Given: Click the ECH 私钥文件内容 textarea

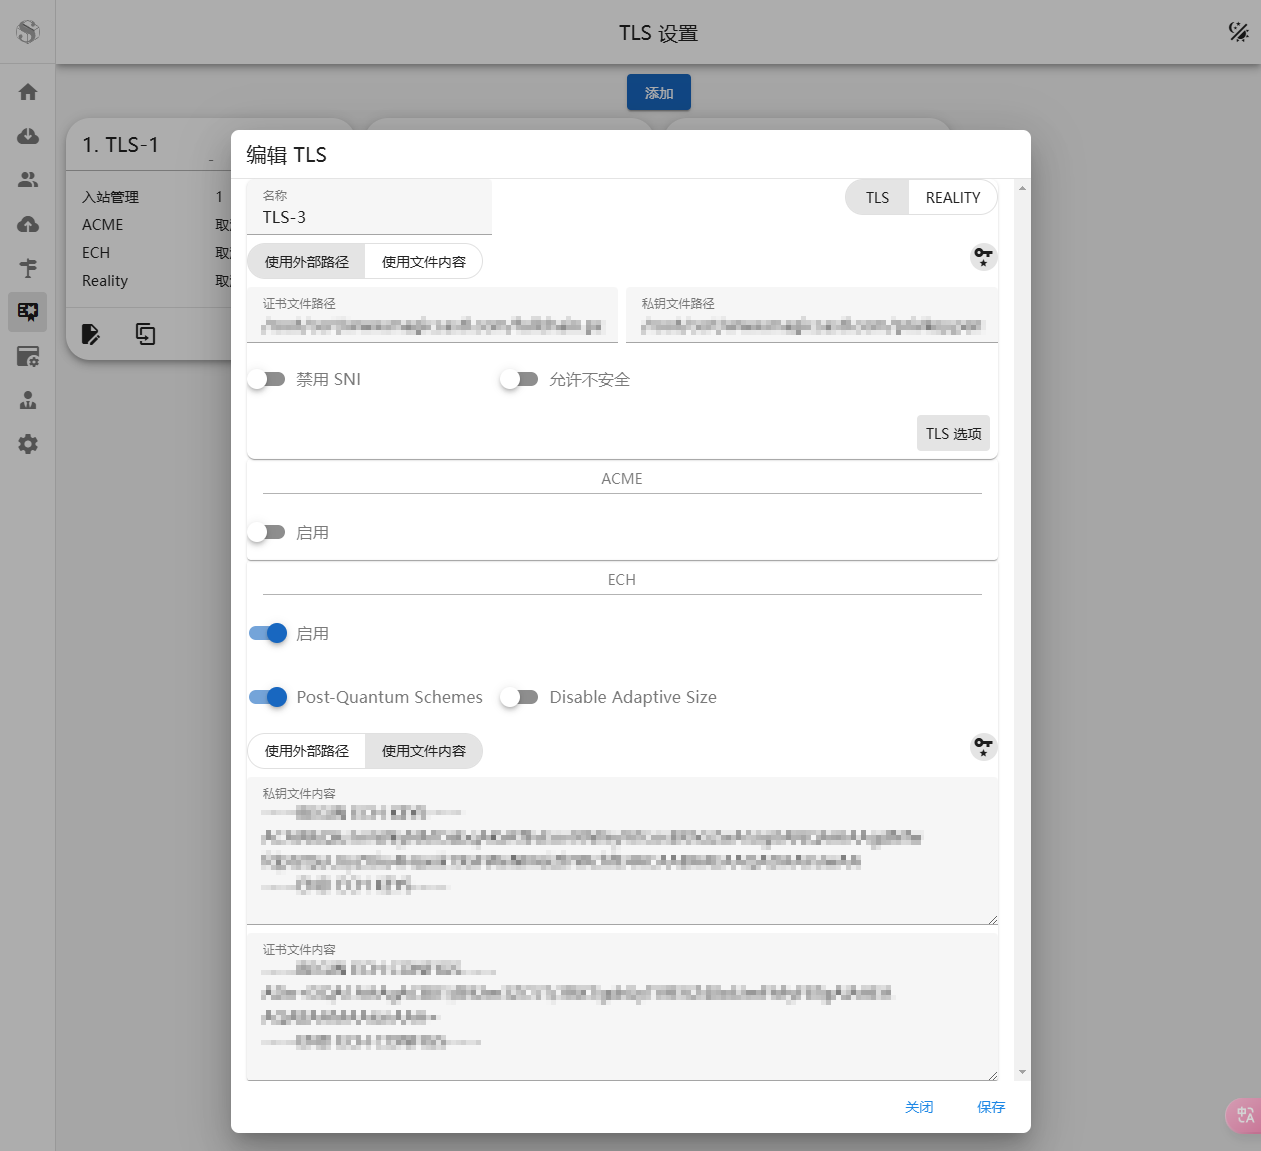Looking at the screenshot, I should [x=622, y=851].
